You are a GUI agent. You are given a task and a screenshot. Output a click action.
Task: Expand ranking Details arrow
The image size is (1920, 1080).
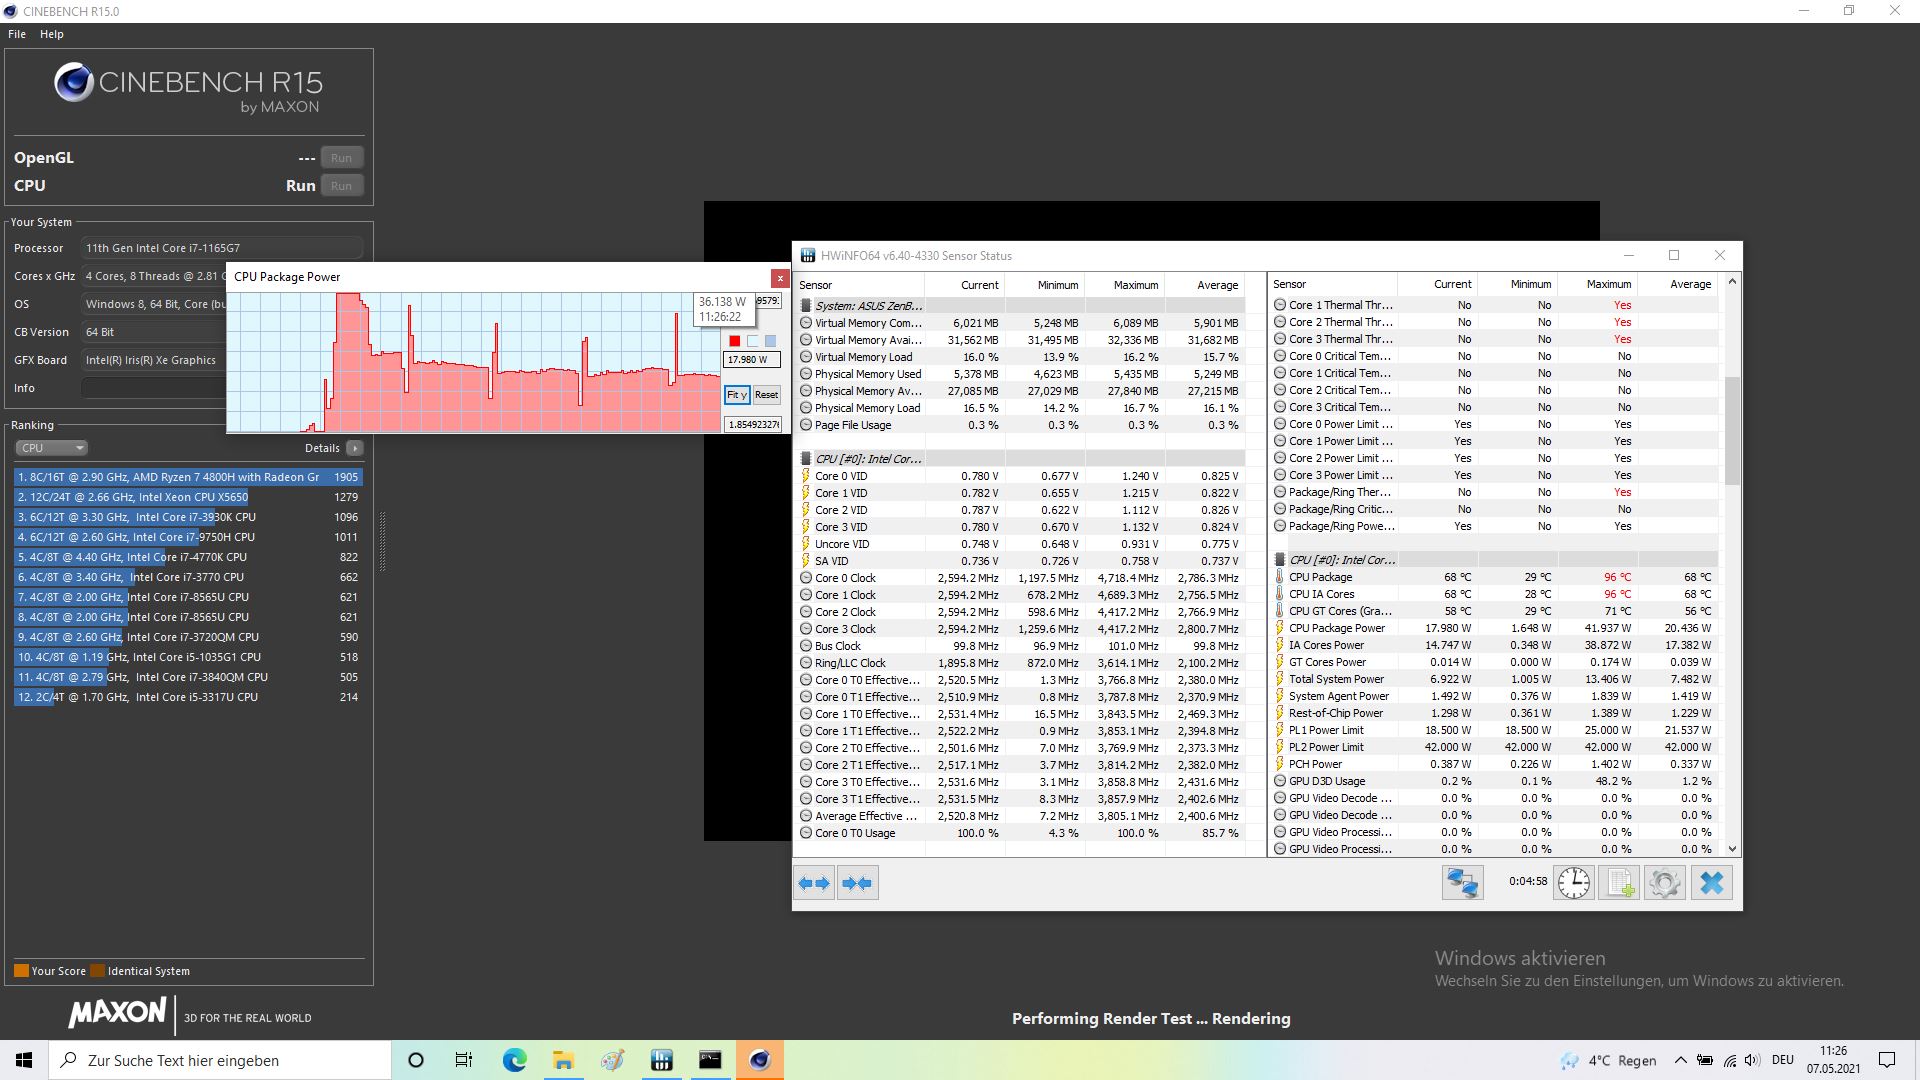355,448
